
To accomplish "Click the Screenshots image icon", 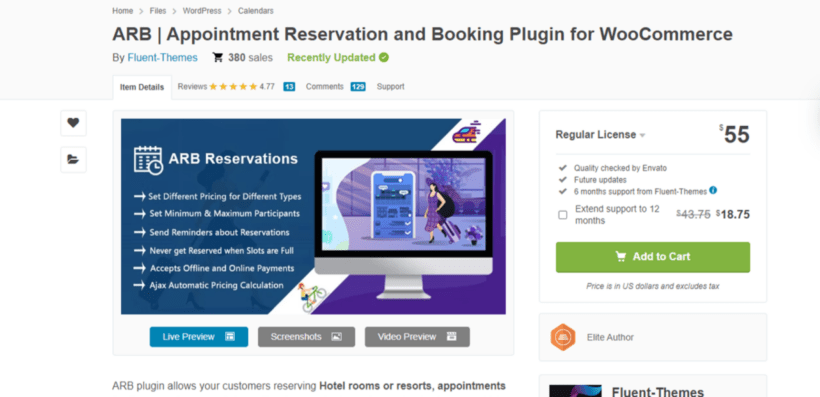I will [x=336, y=337].
